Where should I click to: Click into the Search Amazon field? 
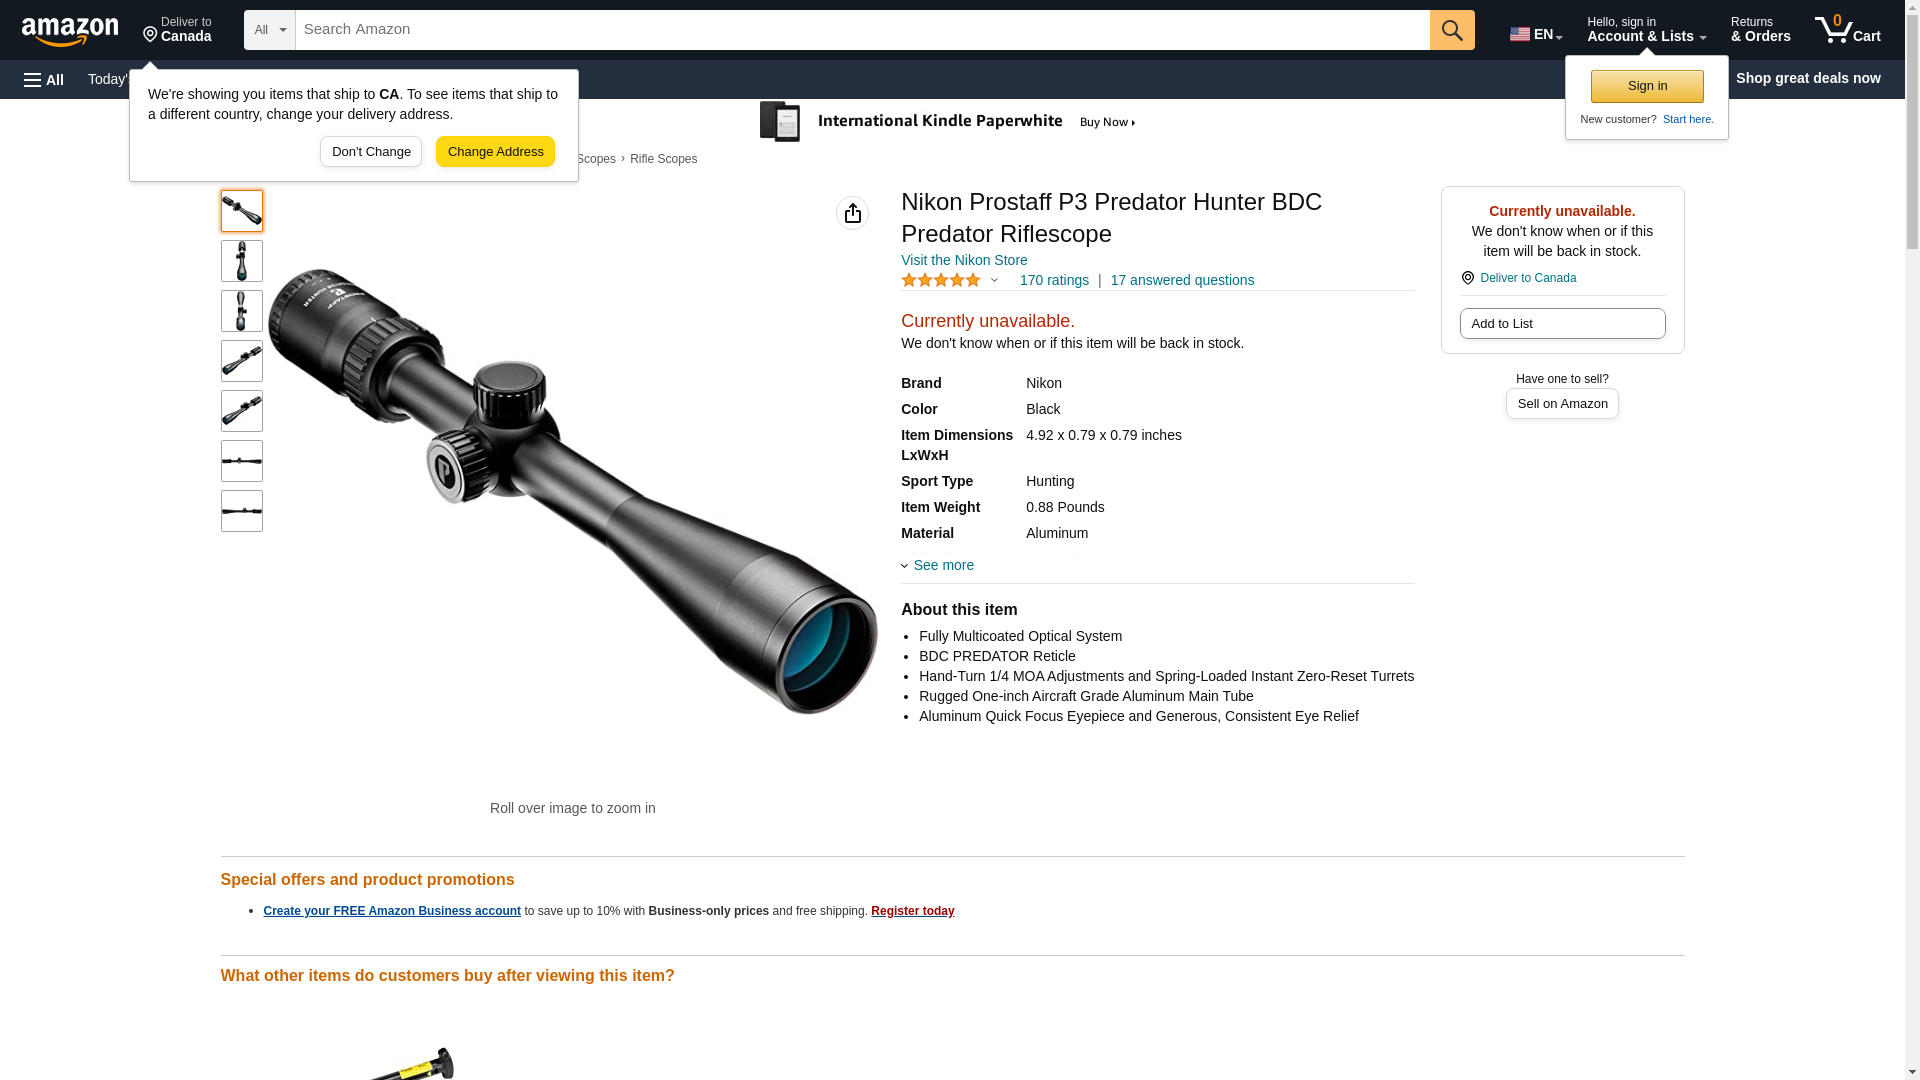pos(861,30)
